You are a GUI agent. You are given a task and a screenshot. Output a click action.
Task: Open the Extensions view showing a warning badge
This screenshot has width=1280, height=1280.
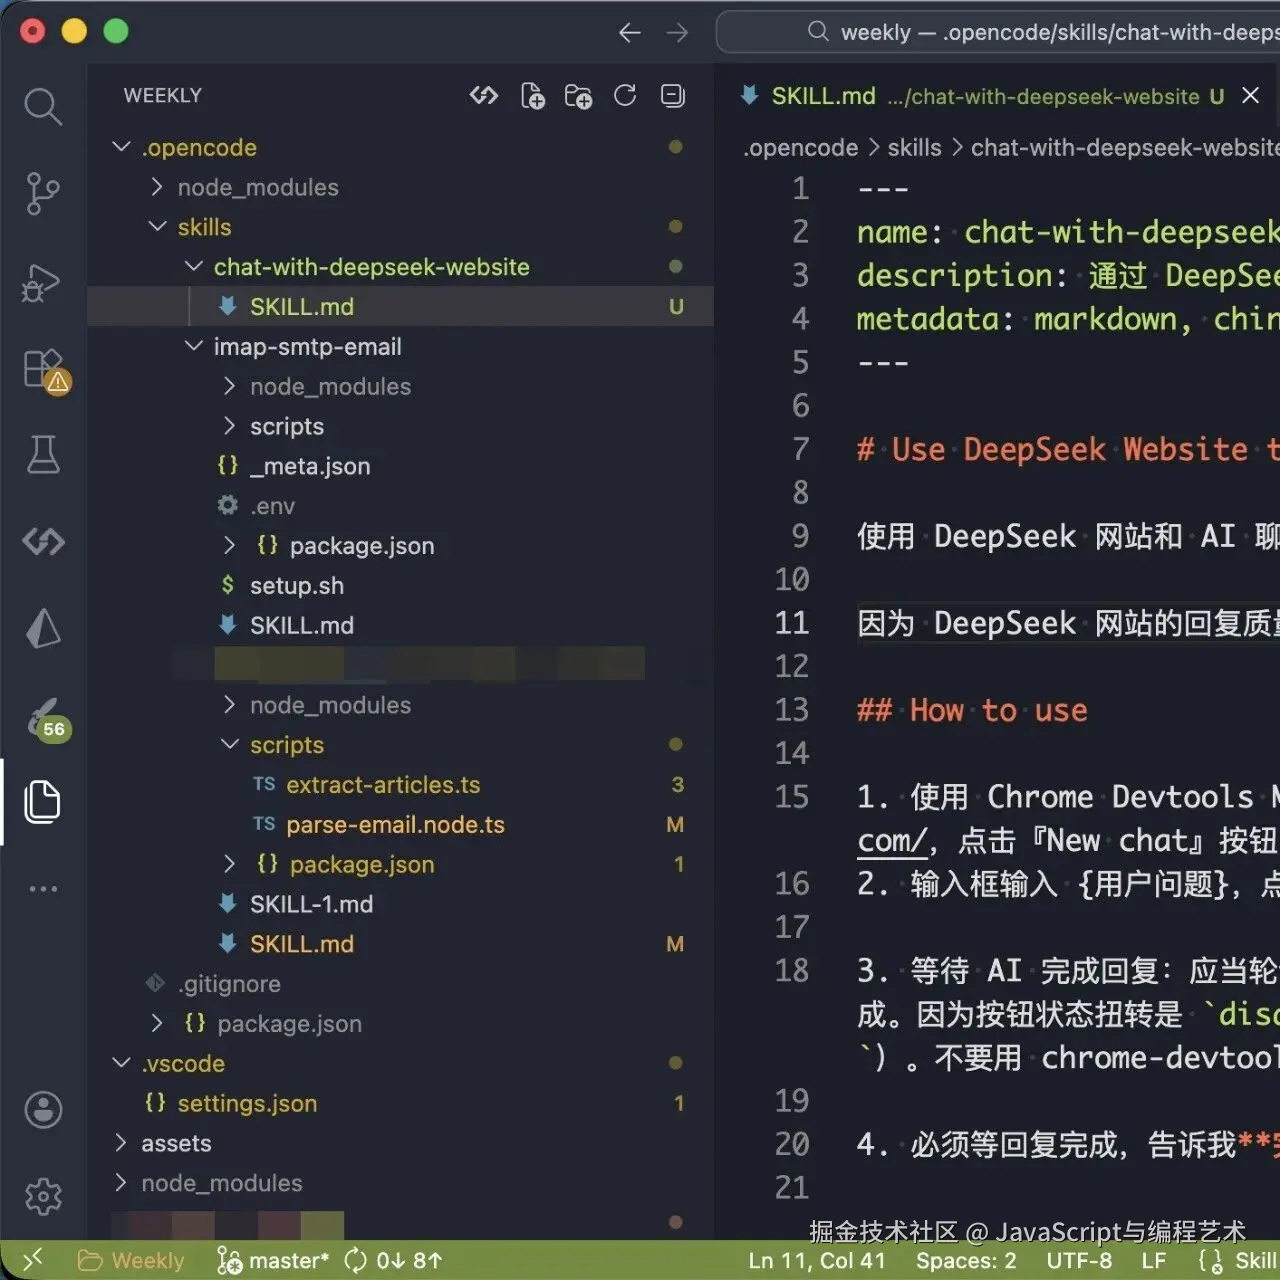pyautogui.click(x=40, y=368)
